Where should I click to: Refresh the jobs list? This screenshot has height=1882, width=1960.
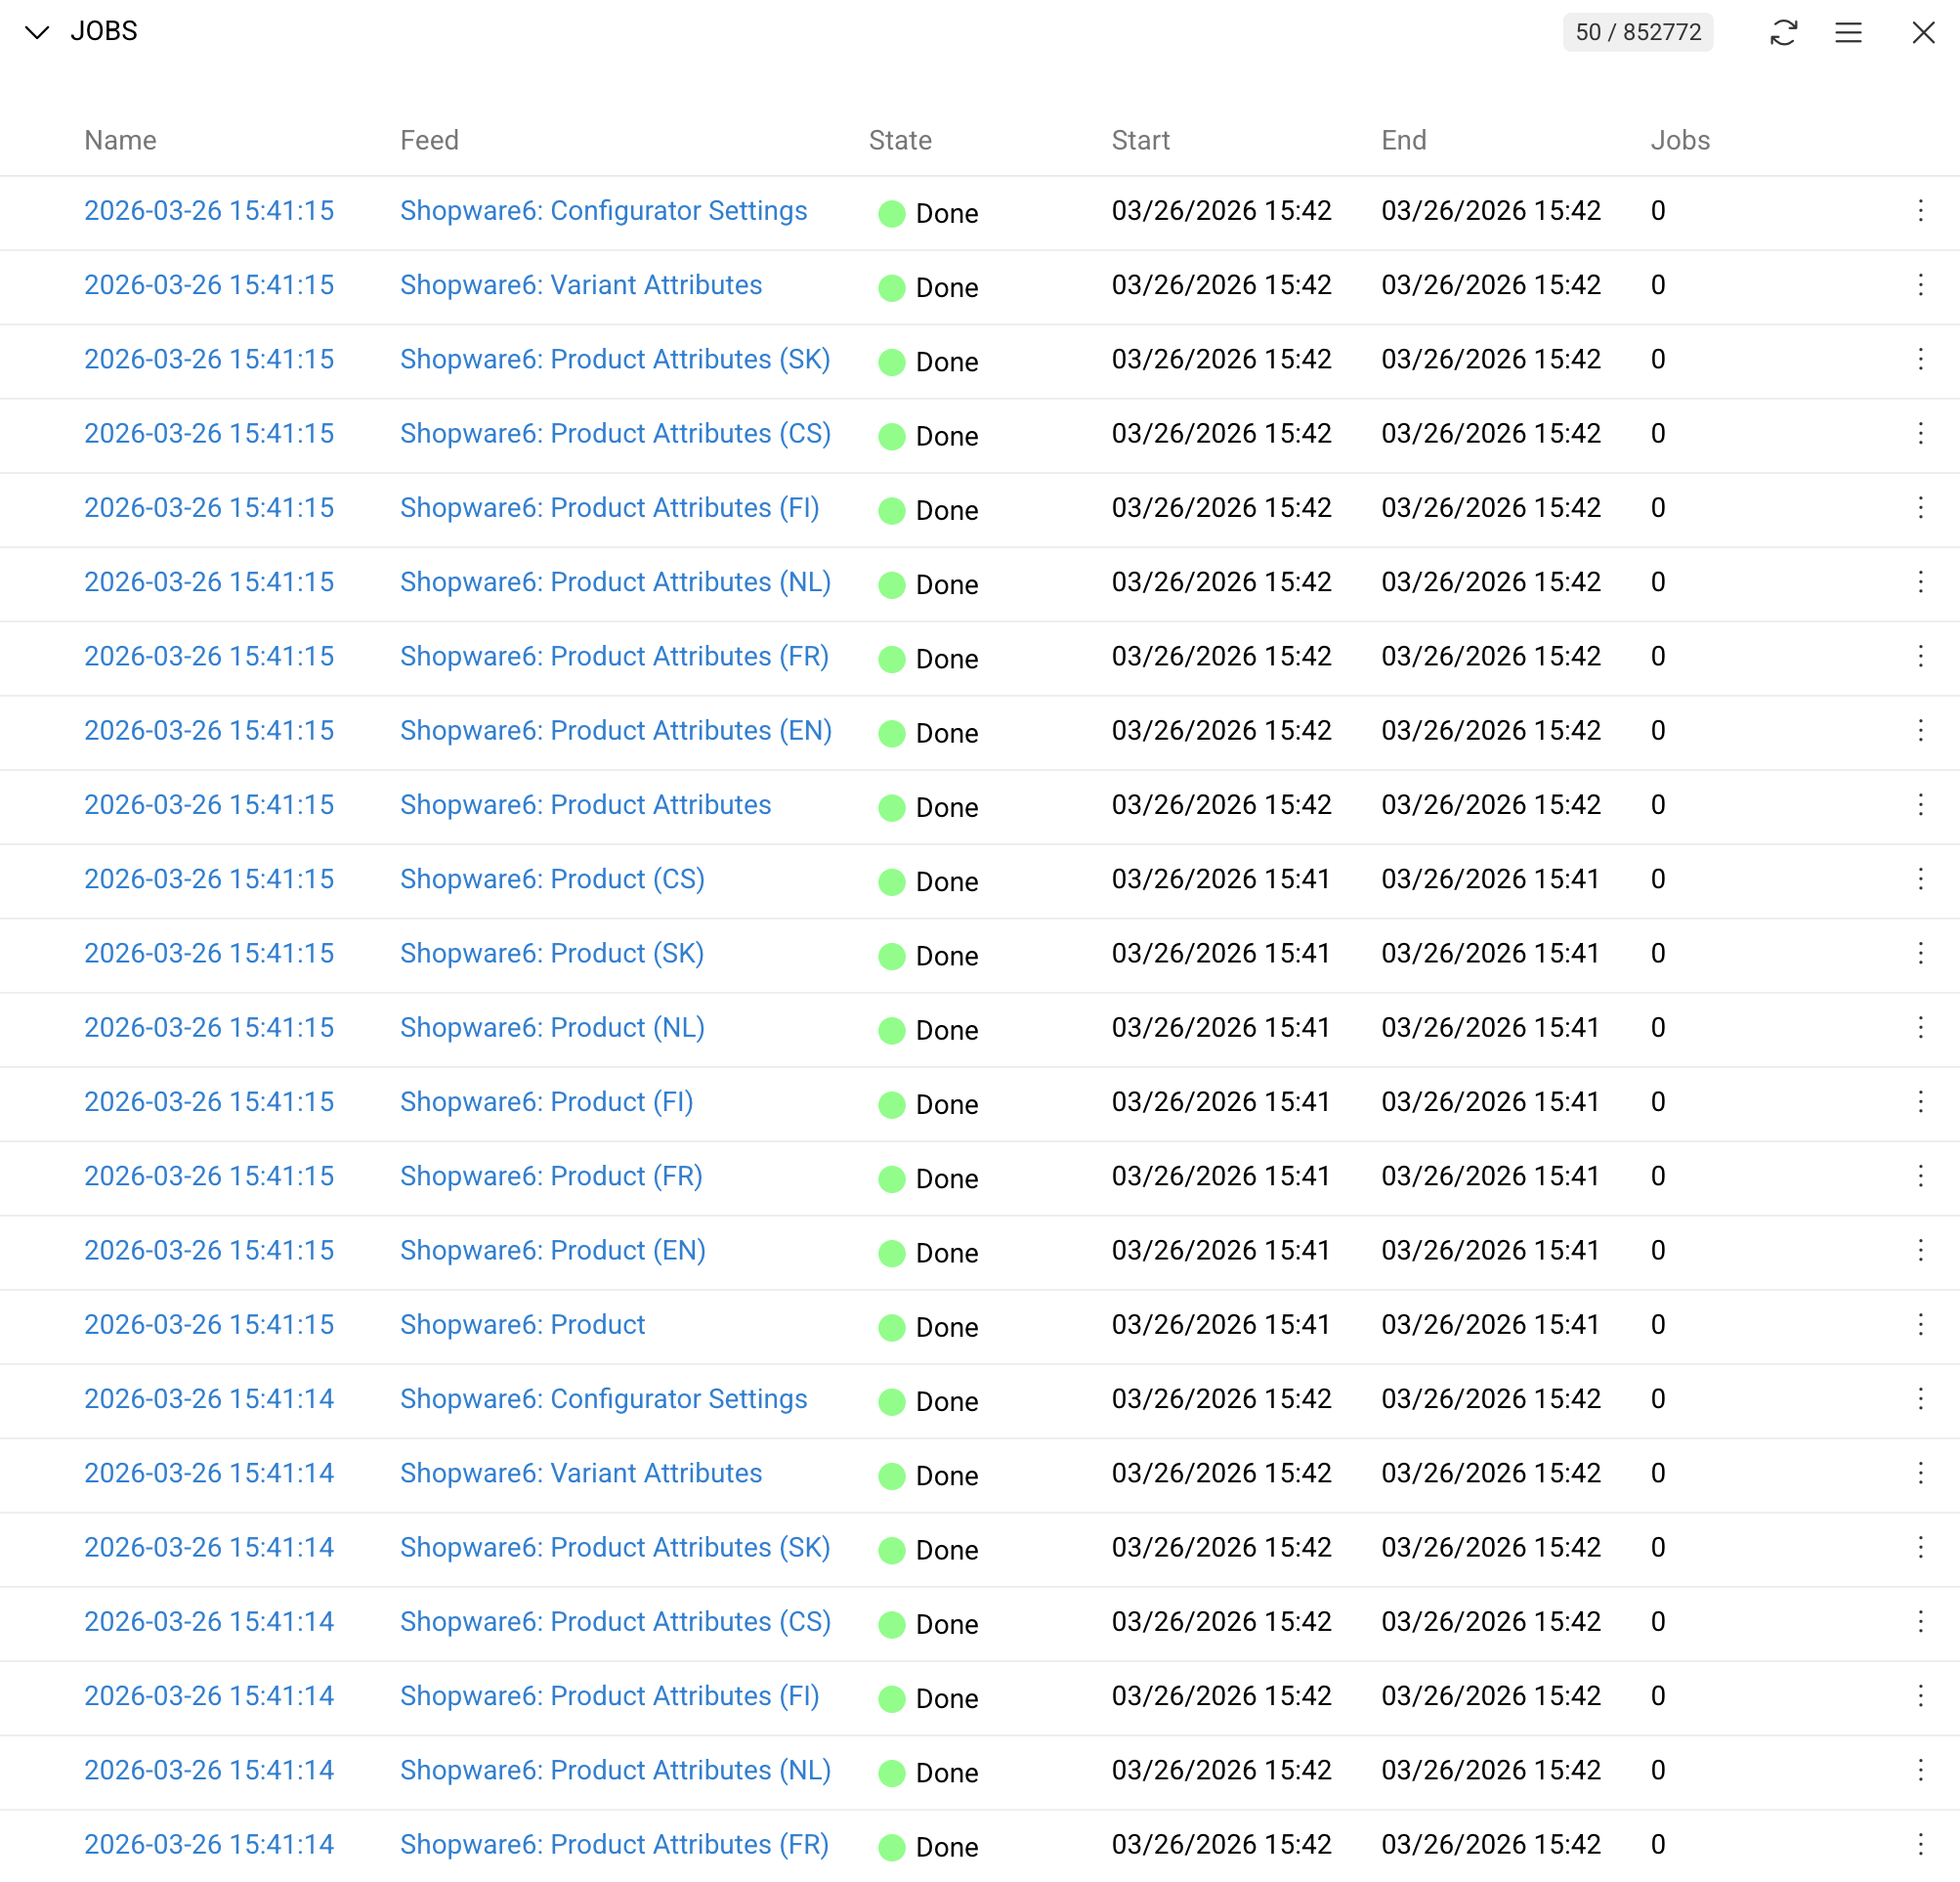(1783, 32)
